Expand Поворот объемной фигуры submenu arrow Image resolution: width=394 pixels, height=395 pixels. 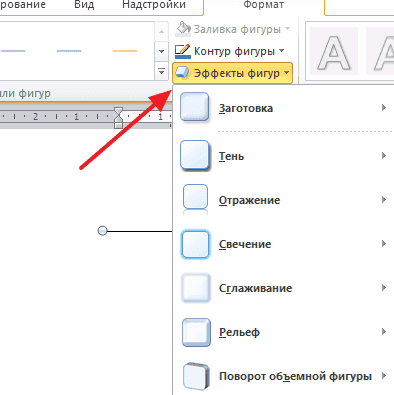click(x=384, y=376)
